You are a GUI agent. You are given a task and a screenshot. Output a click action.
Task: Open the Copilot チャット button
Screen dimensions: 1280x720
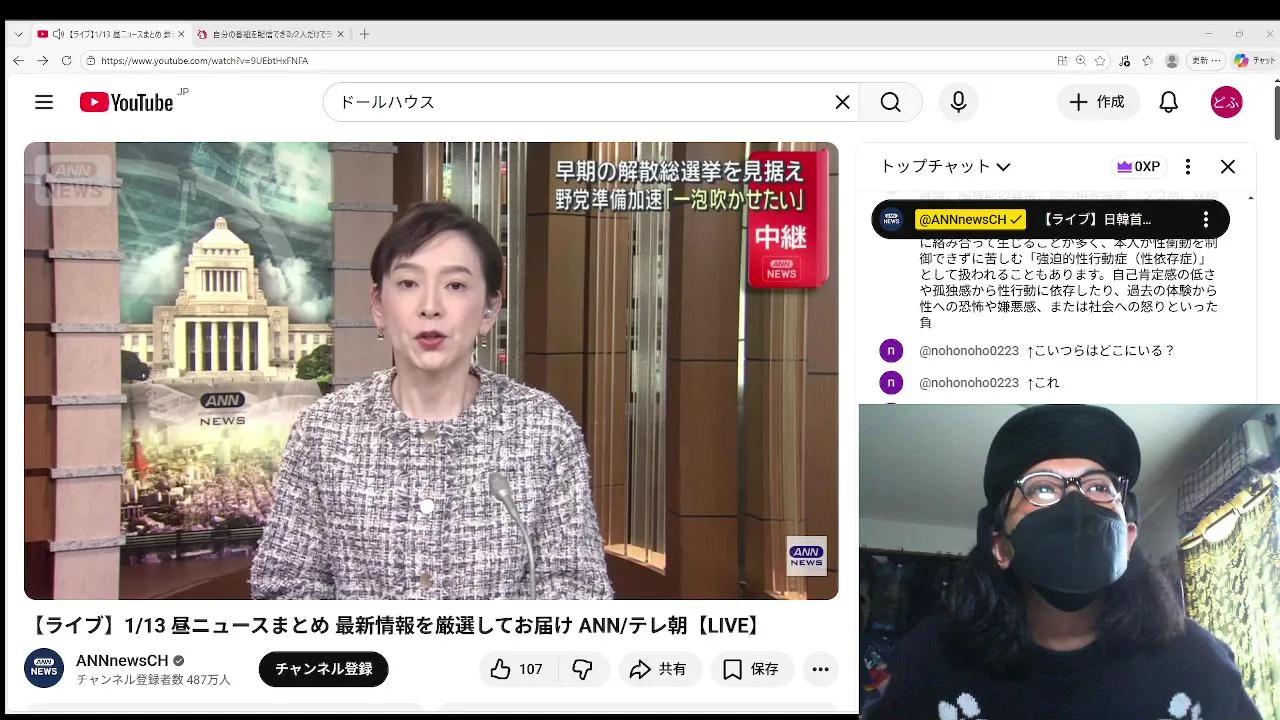tap(1254, 61)
